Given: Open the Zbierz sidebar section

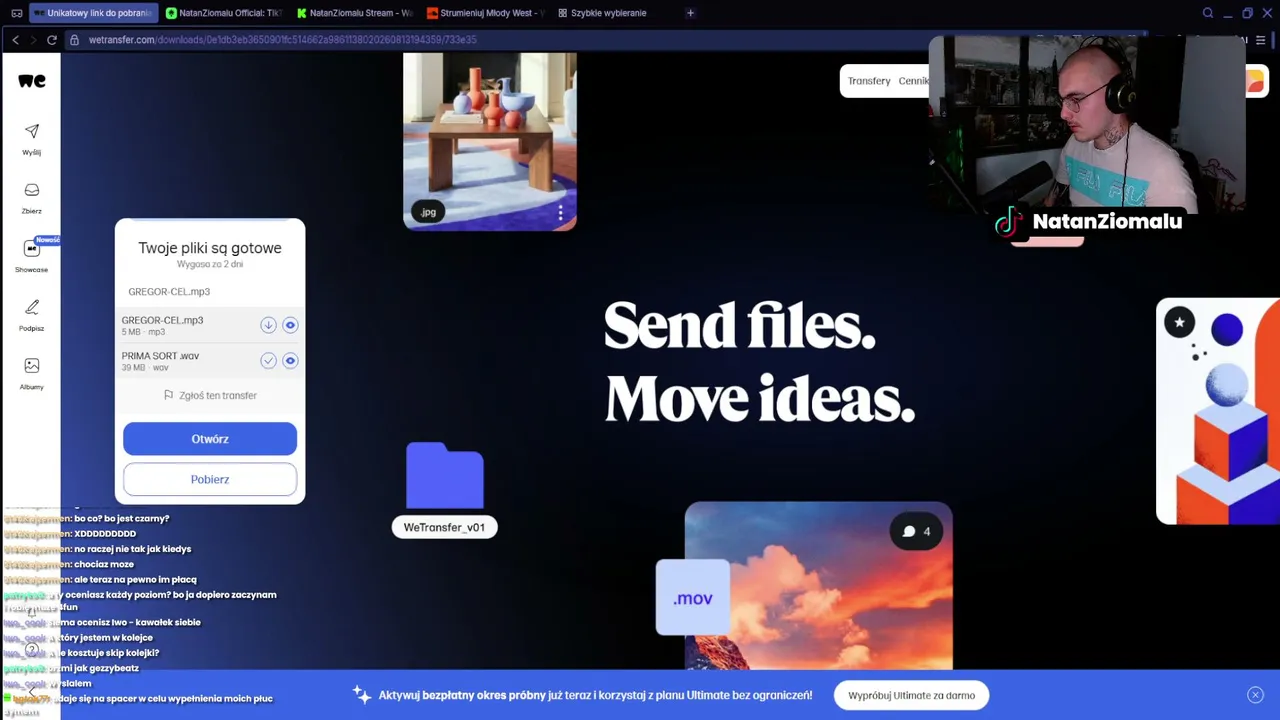Looking at the screenshot, I should [32, 197].
